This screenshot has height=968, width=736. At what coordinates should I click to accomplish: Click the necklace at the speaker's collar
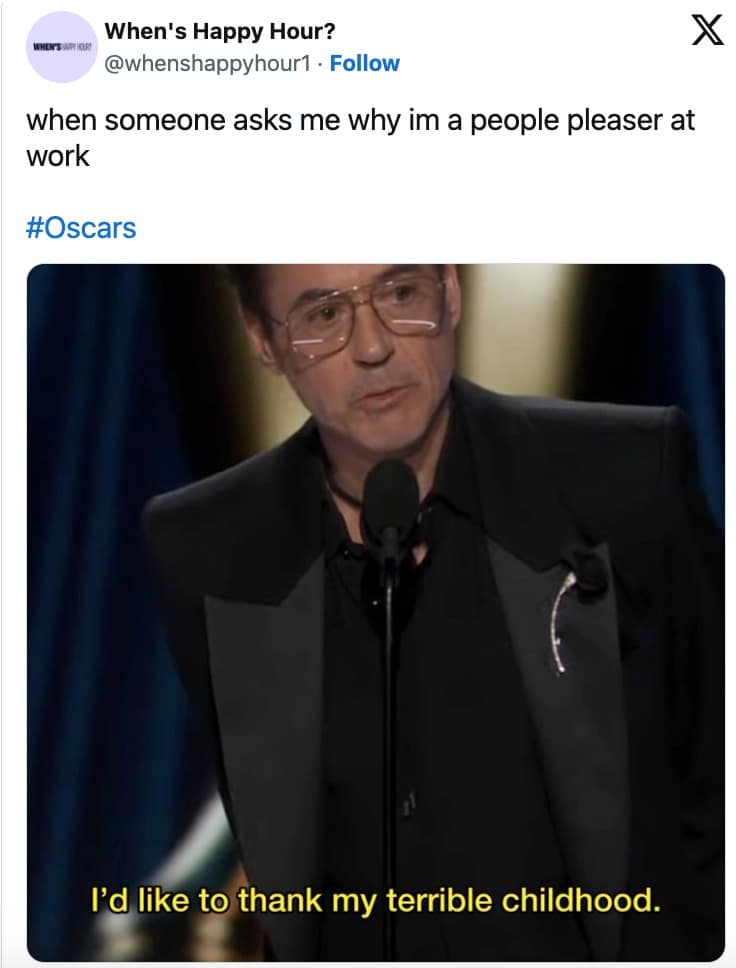[345, 492]
